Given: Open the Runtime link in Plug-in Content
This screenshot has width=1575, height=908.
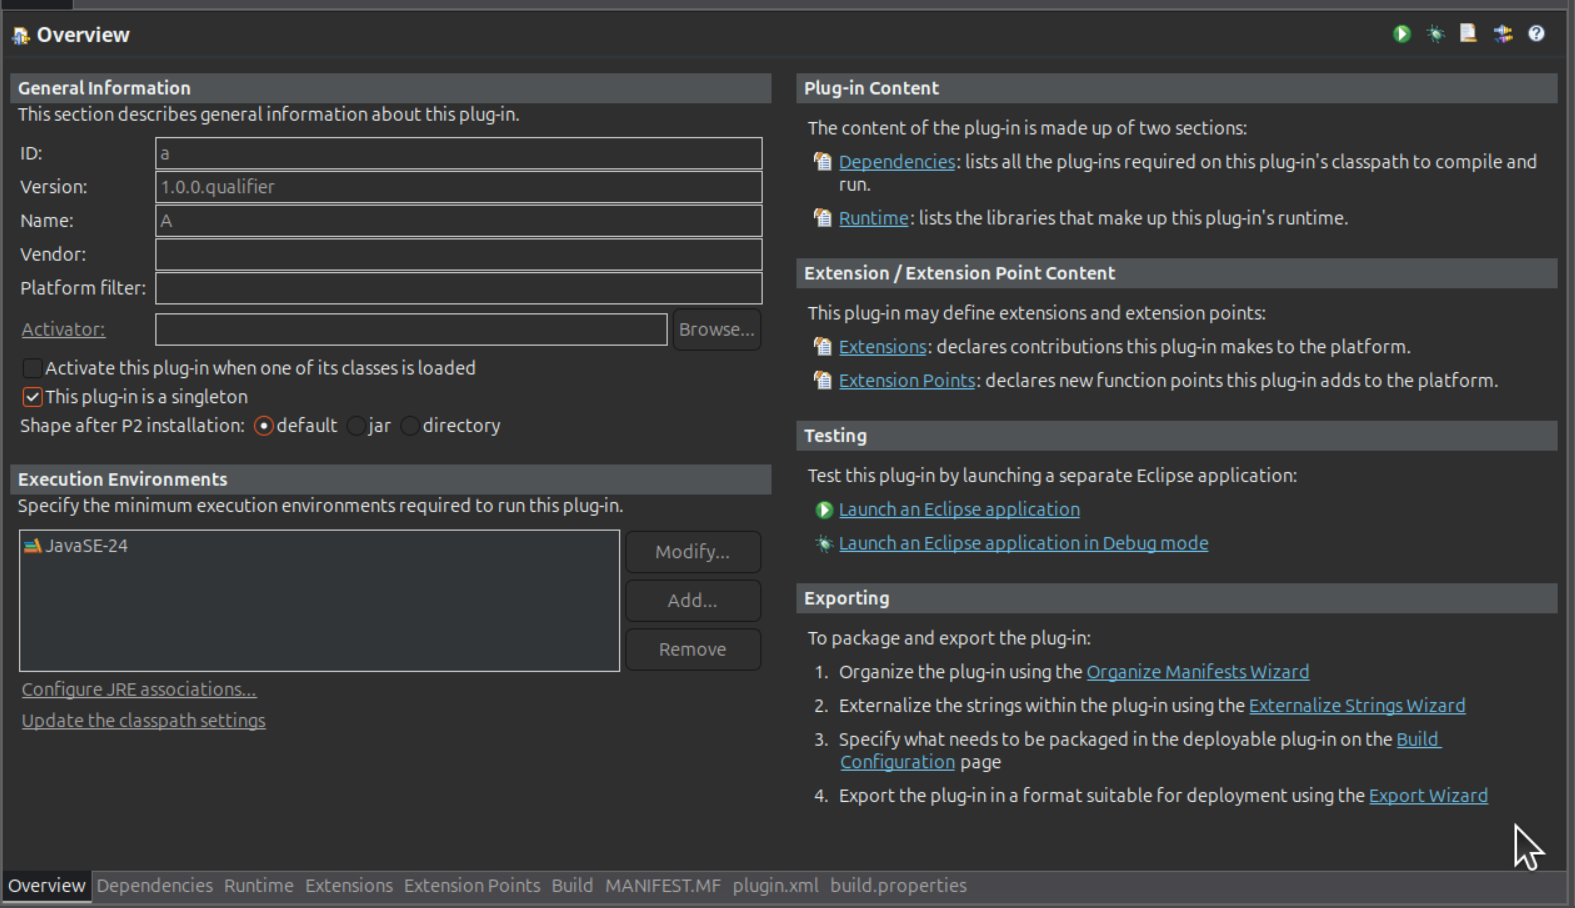Looking at the screenshot, I should 874,218.
